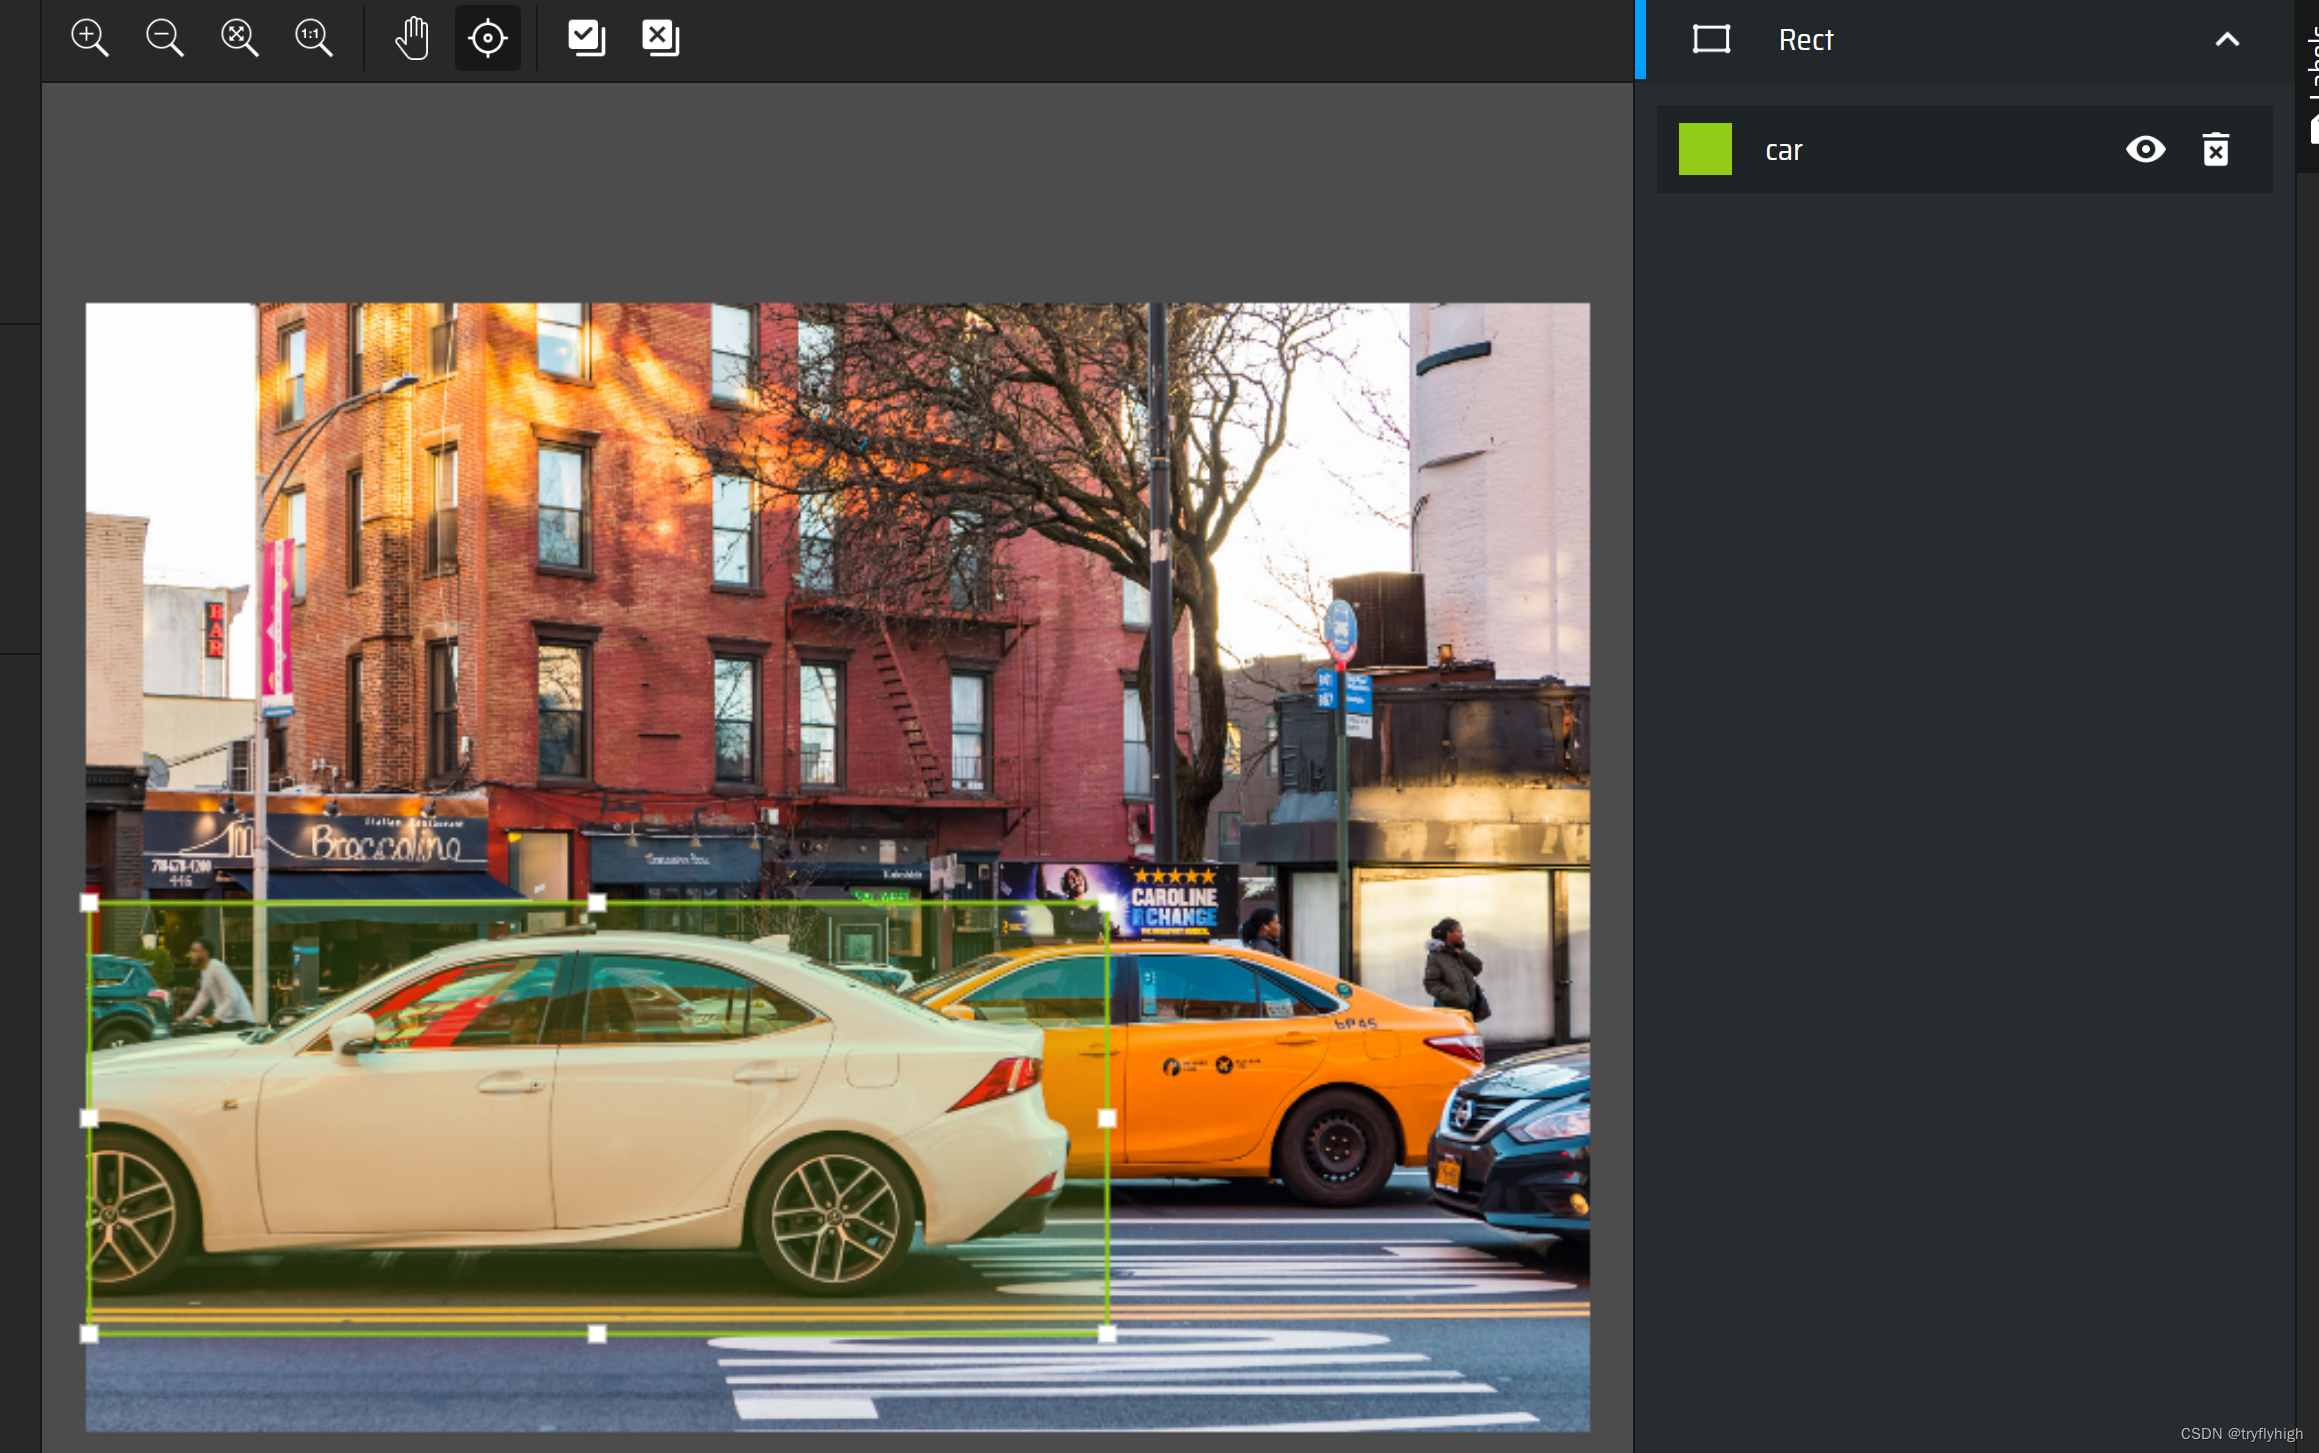Select the hand drag image tool
2319x1453 pixels.
coord(412,39)
